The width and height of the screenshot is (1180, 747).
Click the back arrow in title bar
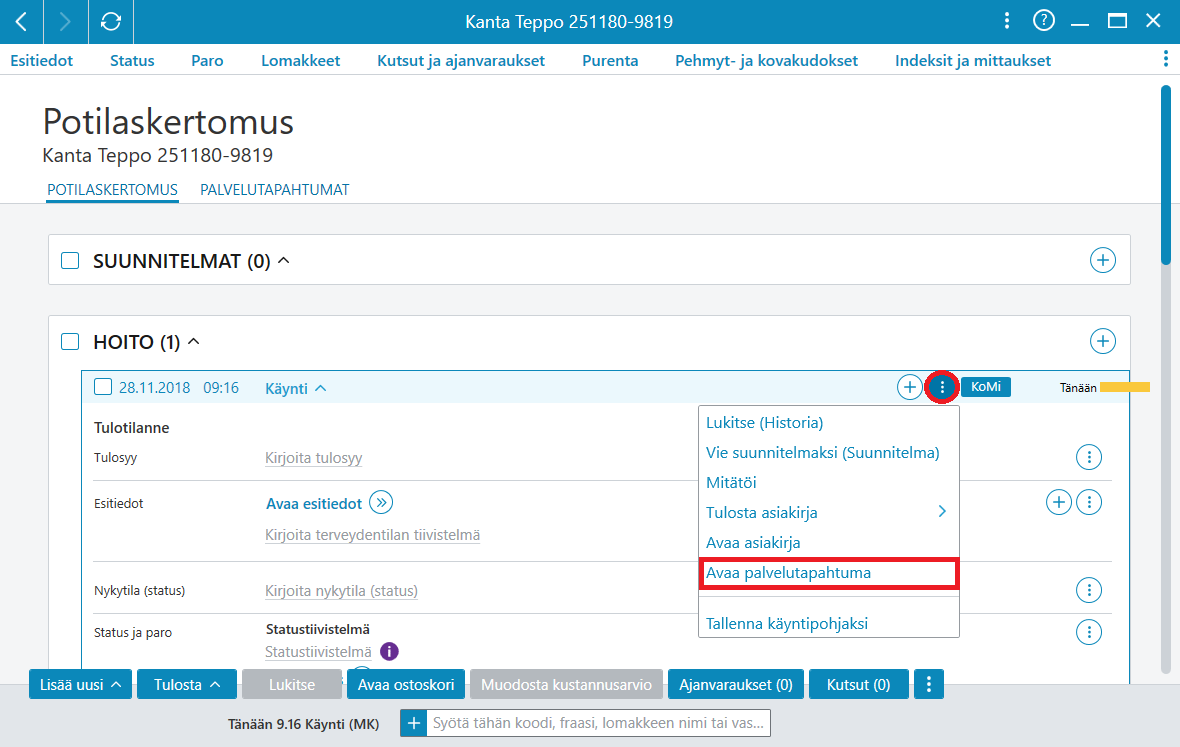click(x=22, y=22)
